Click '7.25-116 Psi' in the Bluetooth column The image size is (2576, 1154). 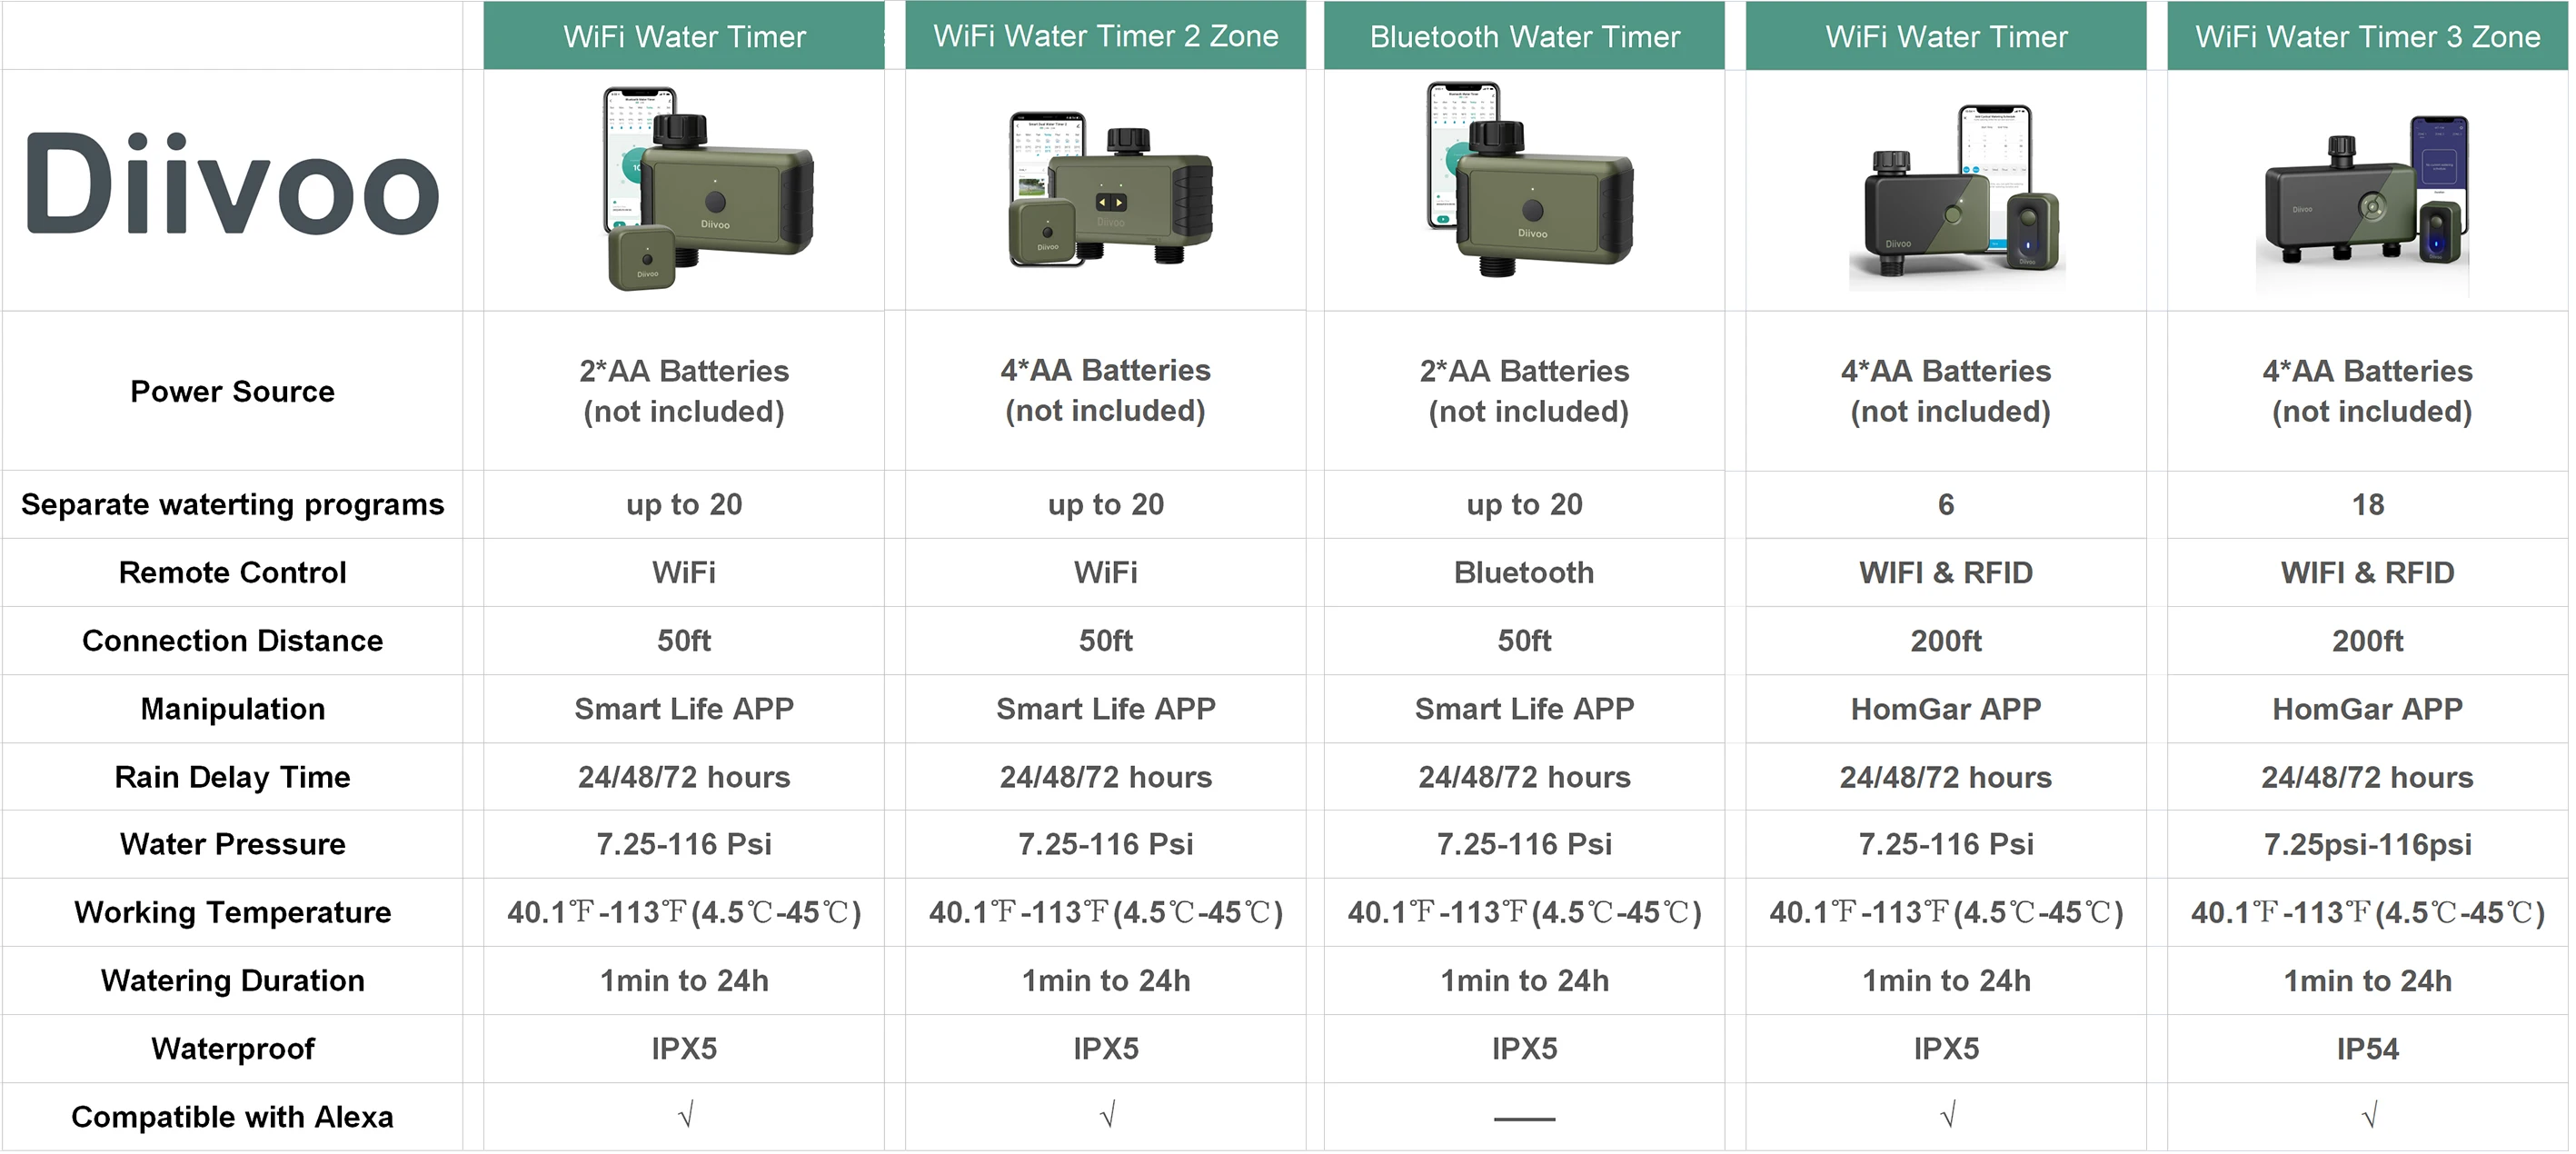[x=1525, y=845]
